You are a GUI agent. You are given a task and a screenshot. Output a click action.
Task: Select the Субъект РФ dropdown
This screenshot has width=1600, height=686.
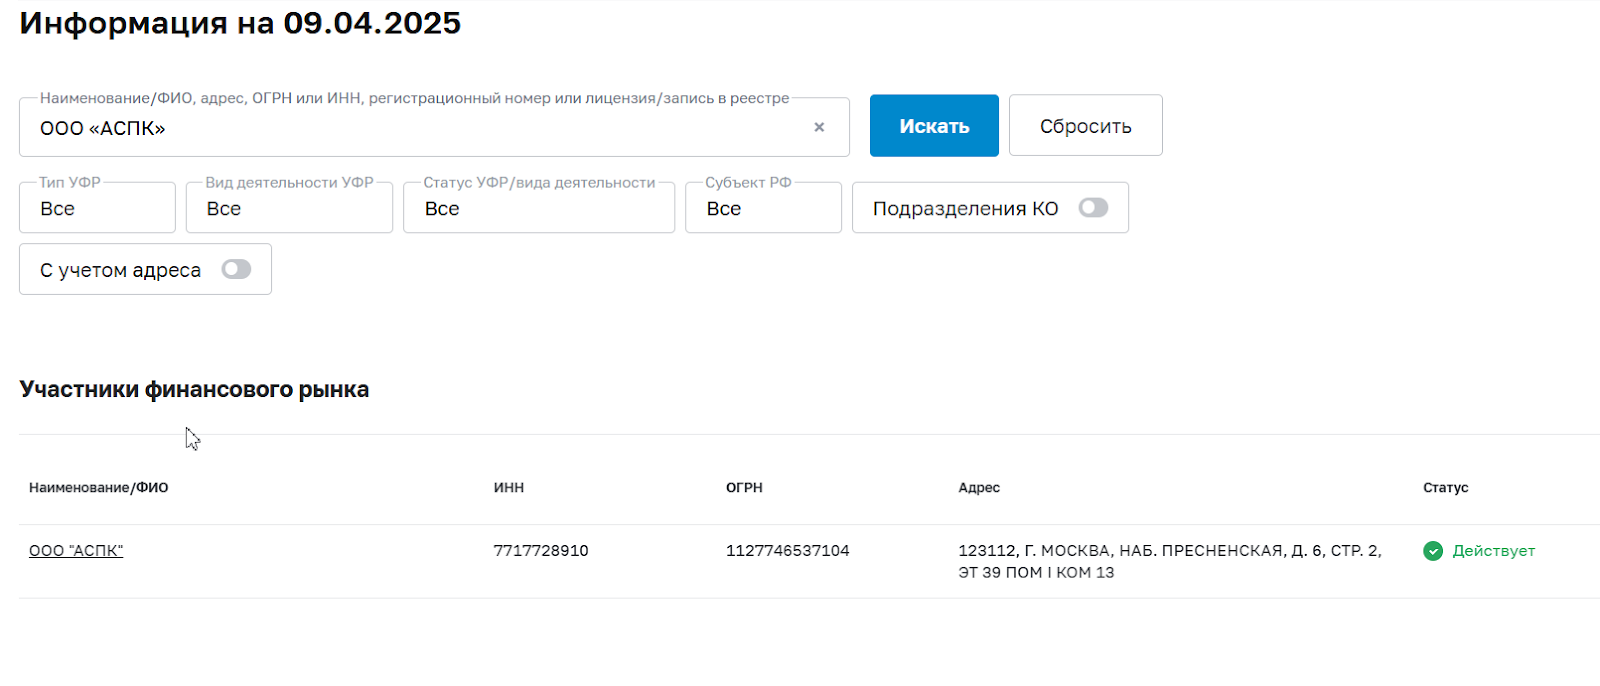pyautogui.click(x=763, y=208)
